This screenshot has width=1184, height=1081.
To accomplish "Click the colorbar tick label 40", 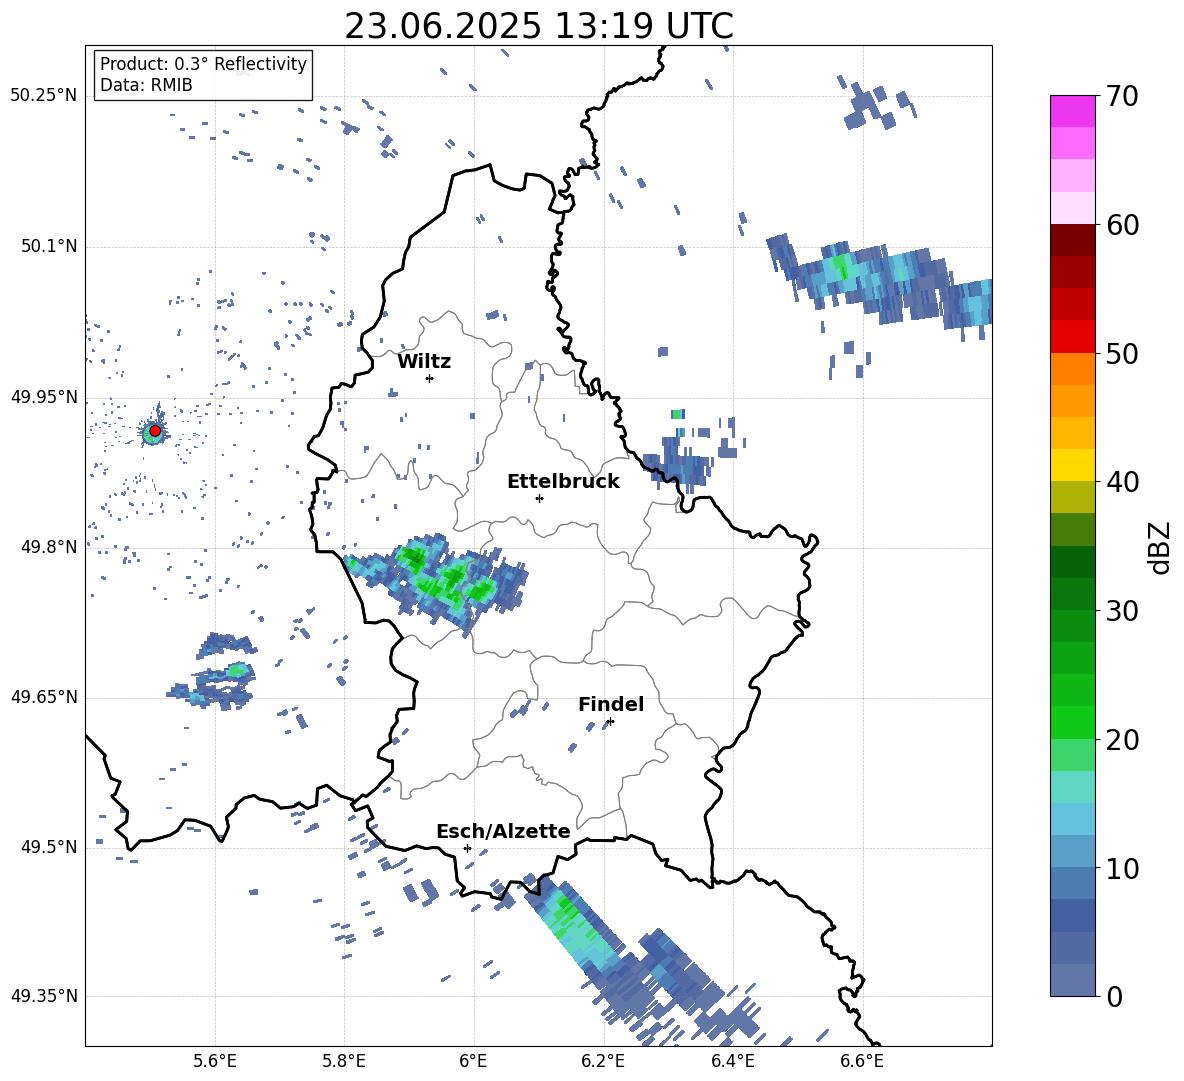I will tap(1122, 482).
